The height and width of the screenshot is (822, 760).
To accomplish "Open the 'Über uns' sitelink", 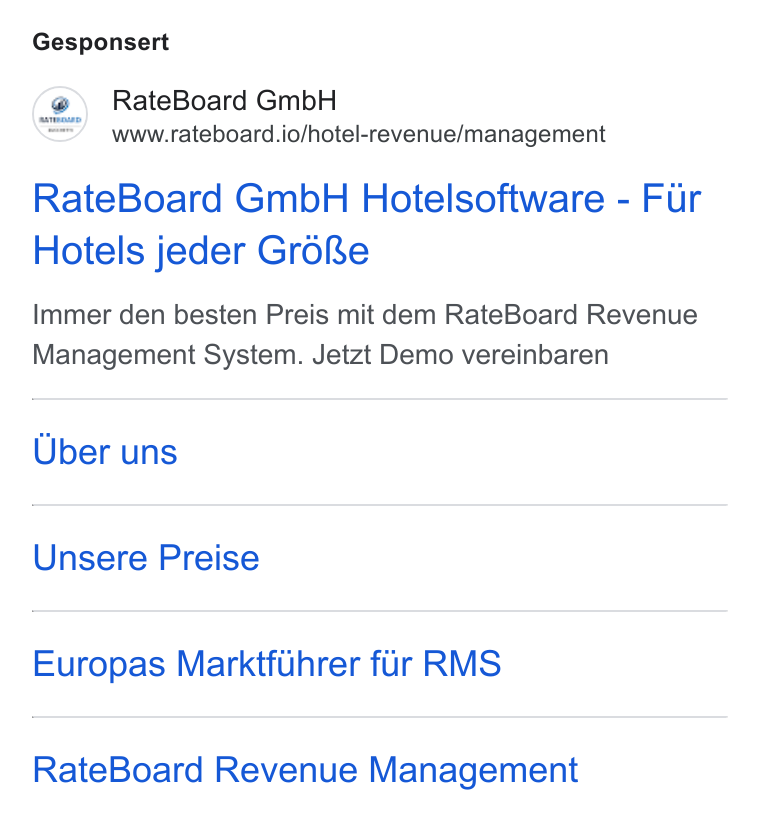I will coord(105,451).
